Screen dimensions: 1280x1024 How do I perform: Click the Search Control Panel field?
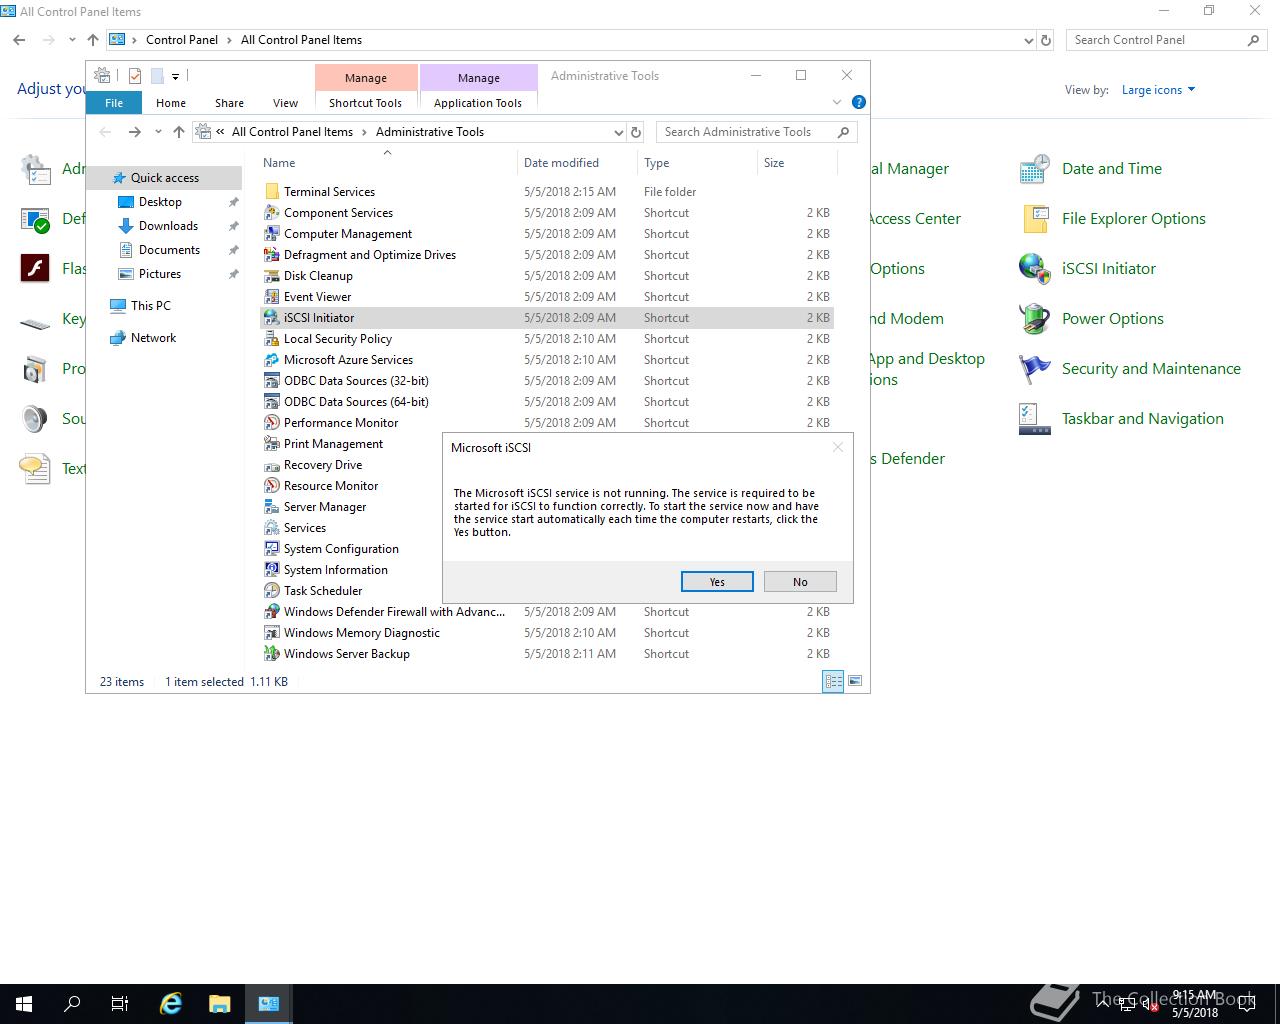(1166, 40)
